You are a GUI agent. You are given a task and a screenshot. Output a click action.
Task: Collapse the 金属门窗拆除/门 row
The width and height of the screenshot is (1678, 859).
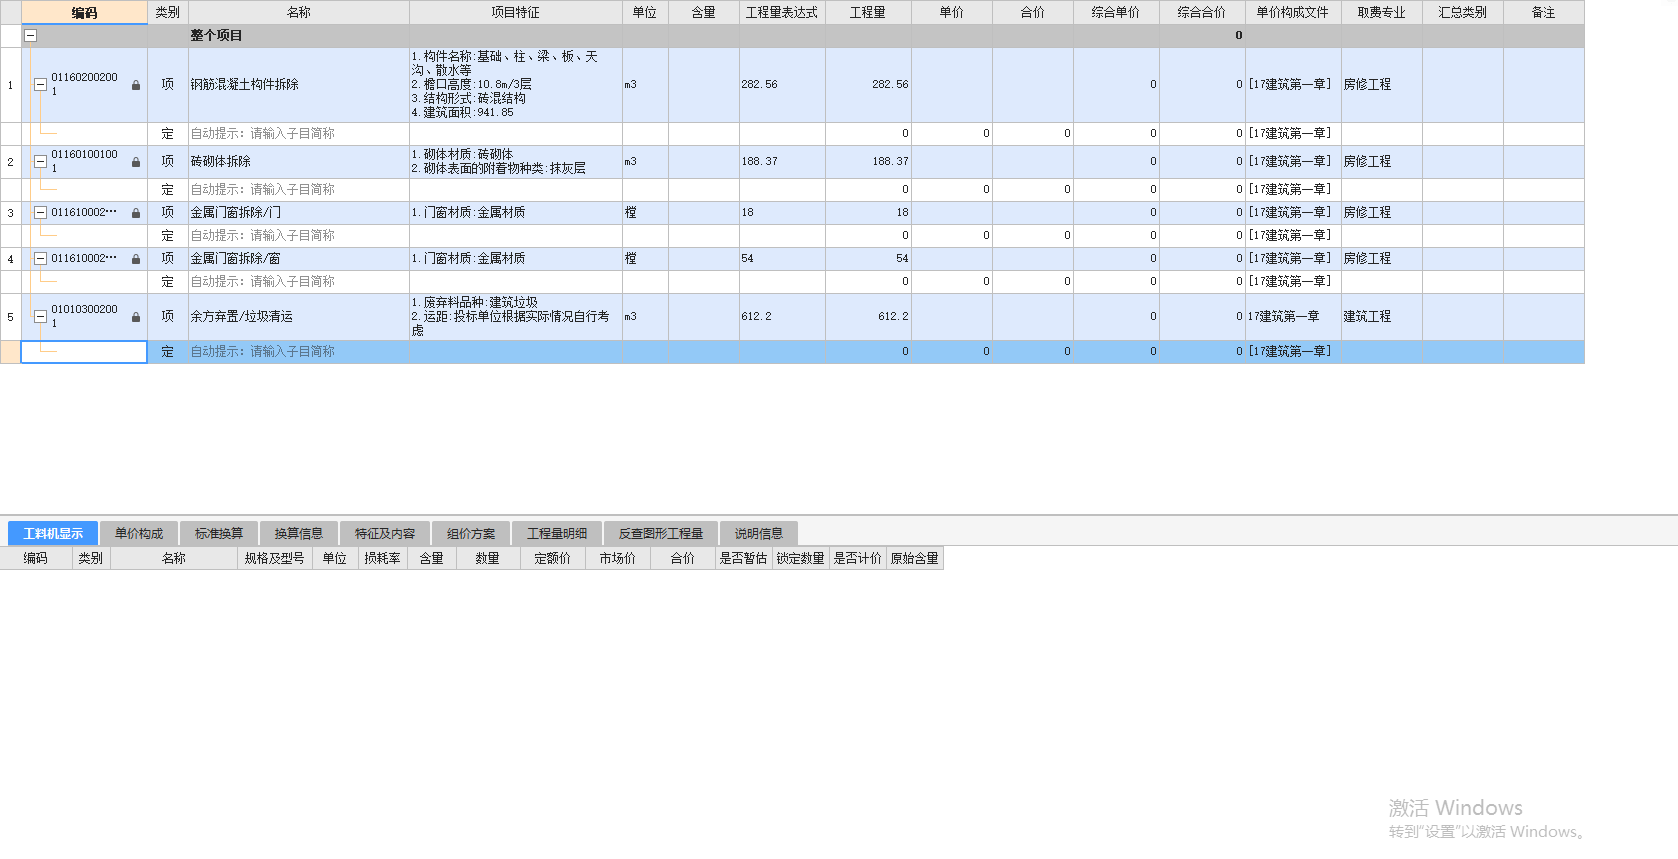tap(40, 212)
